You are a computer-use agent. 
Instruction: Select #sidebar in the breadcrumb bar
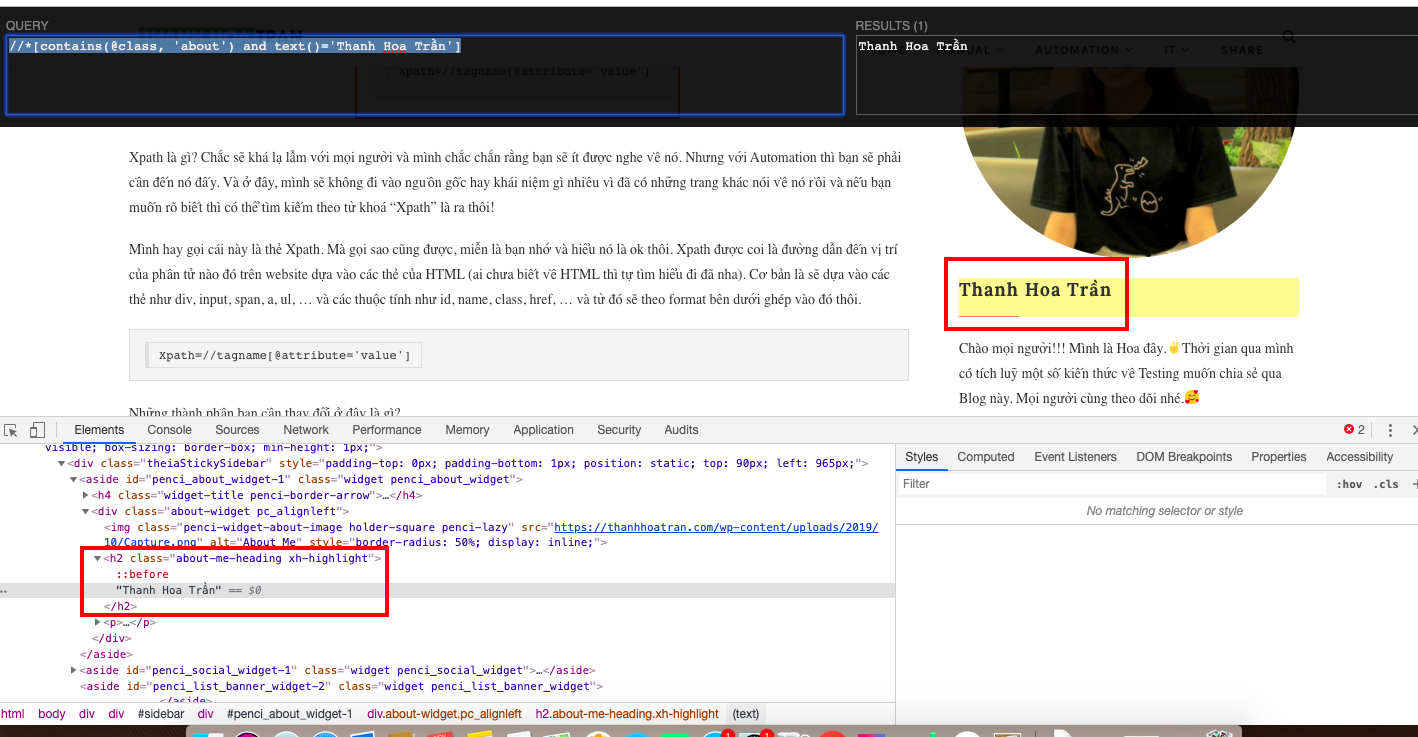tap(161, 714)
